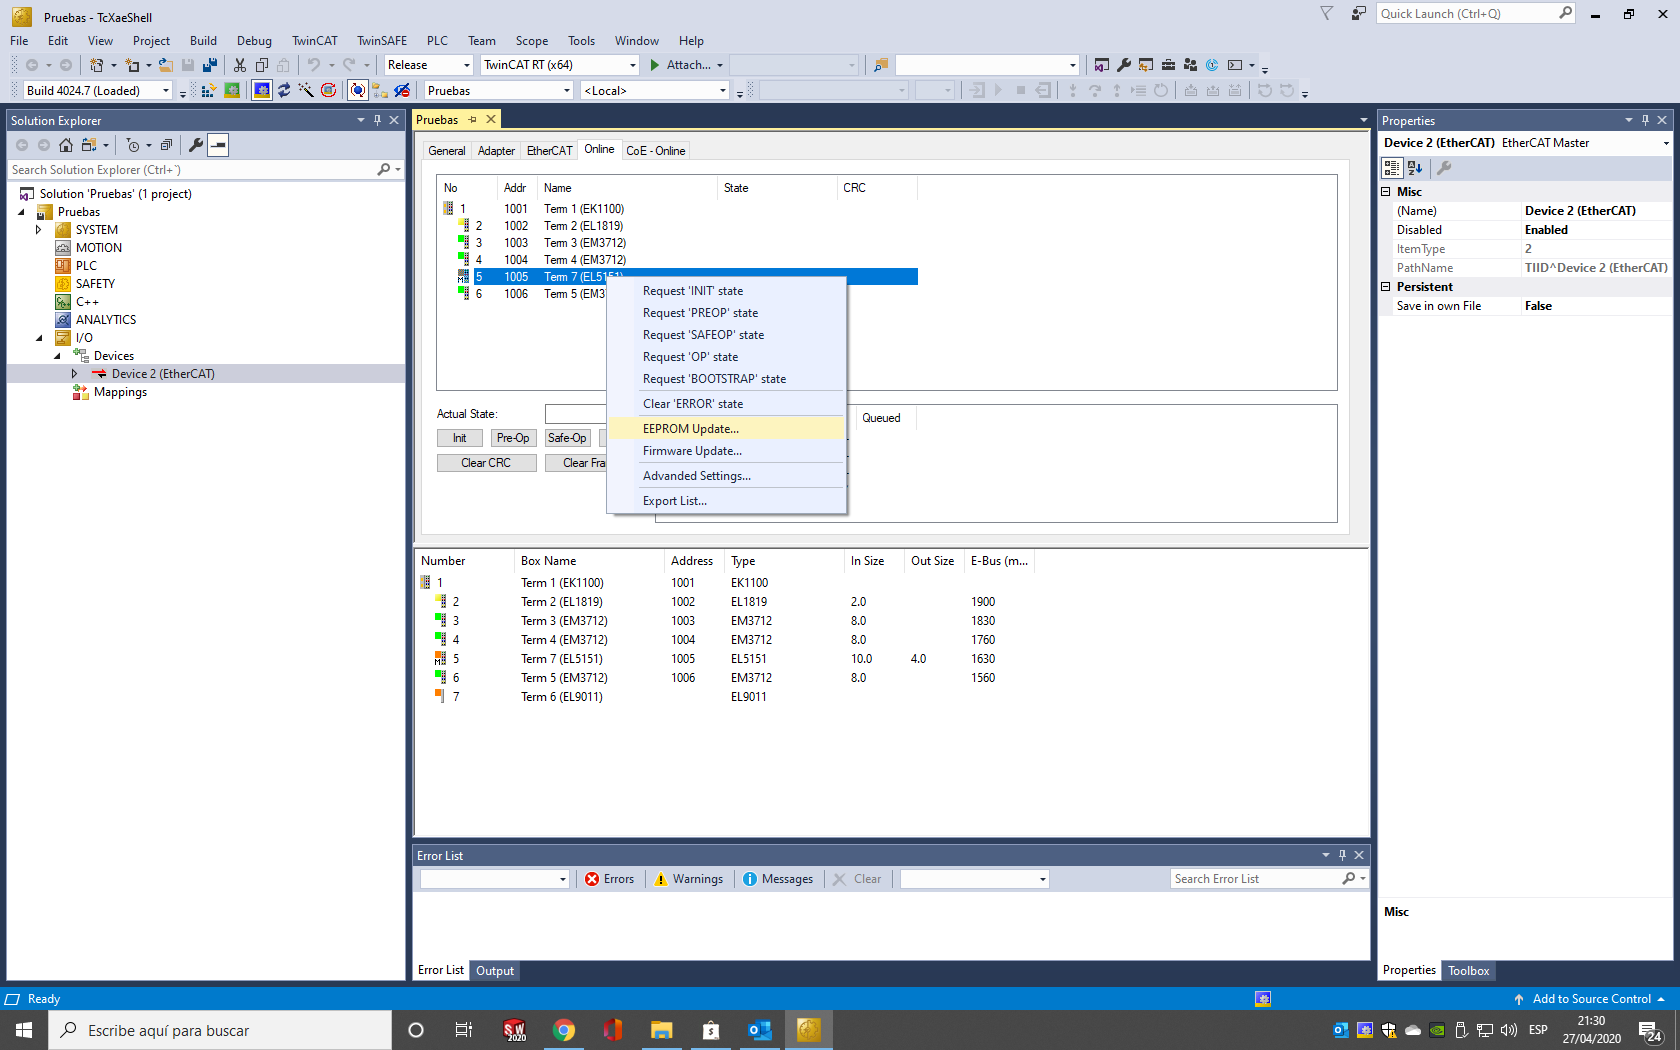The width and height of the screenshot is (1680, 1050).
Task: Click Solution Explorer Home icon
Action: pyautogui.click(x=66, y=145)
